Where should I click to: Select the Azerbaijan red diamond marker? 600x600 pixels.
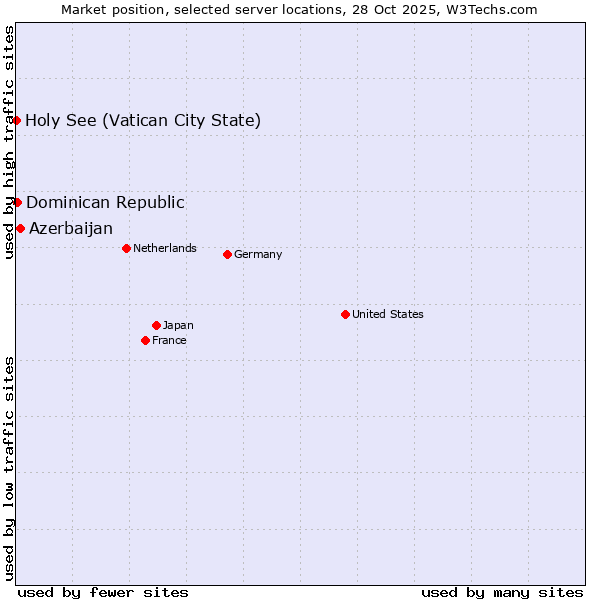point(21,228)
